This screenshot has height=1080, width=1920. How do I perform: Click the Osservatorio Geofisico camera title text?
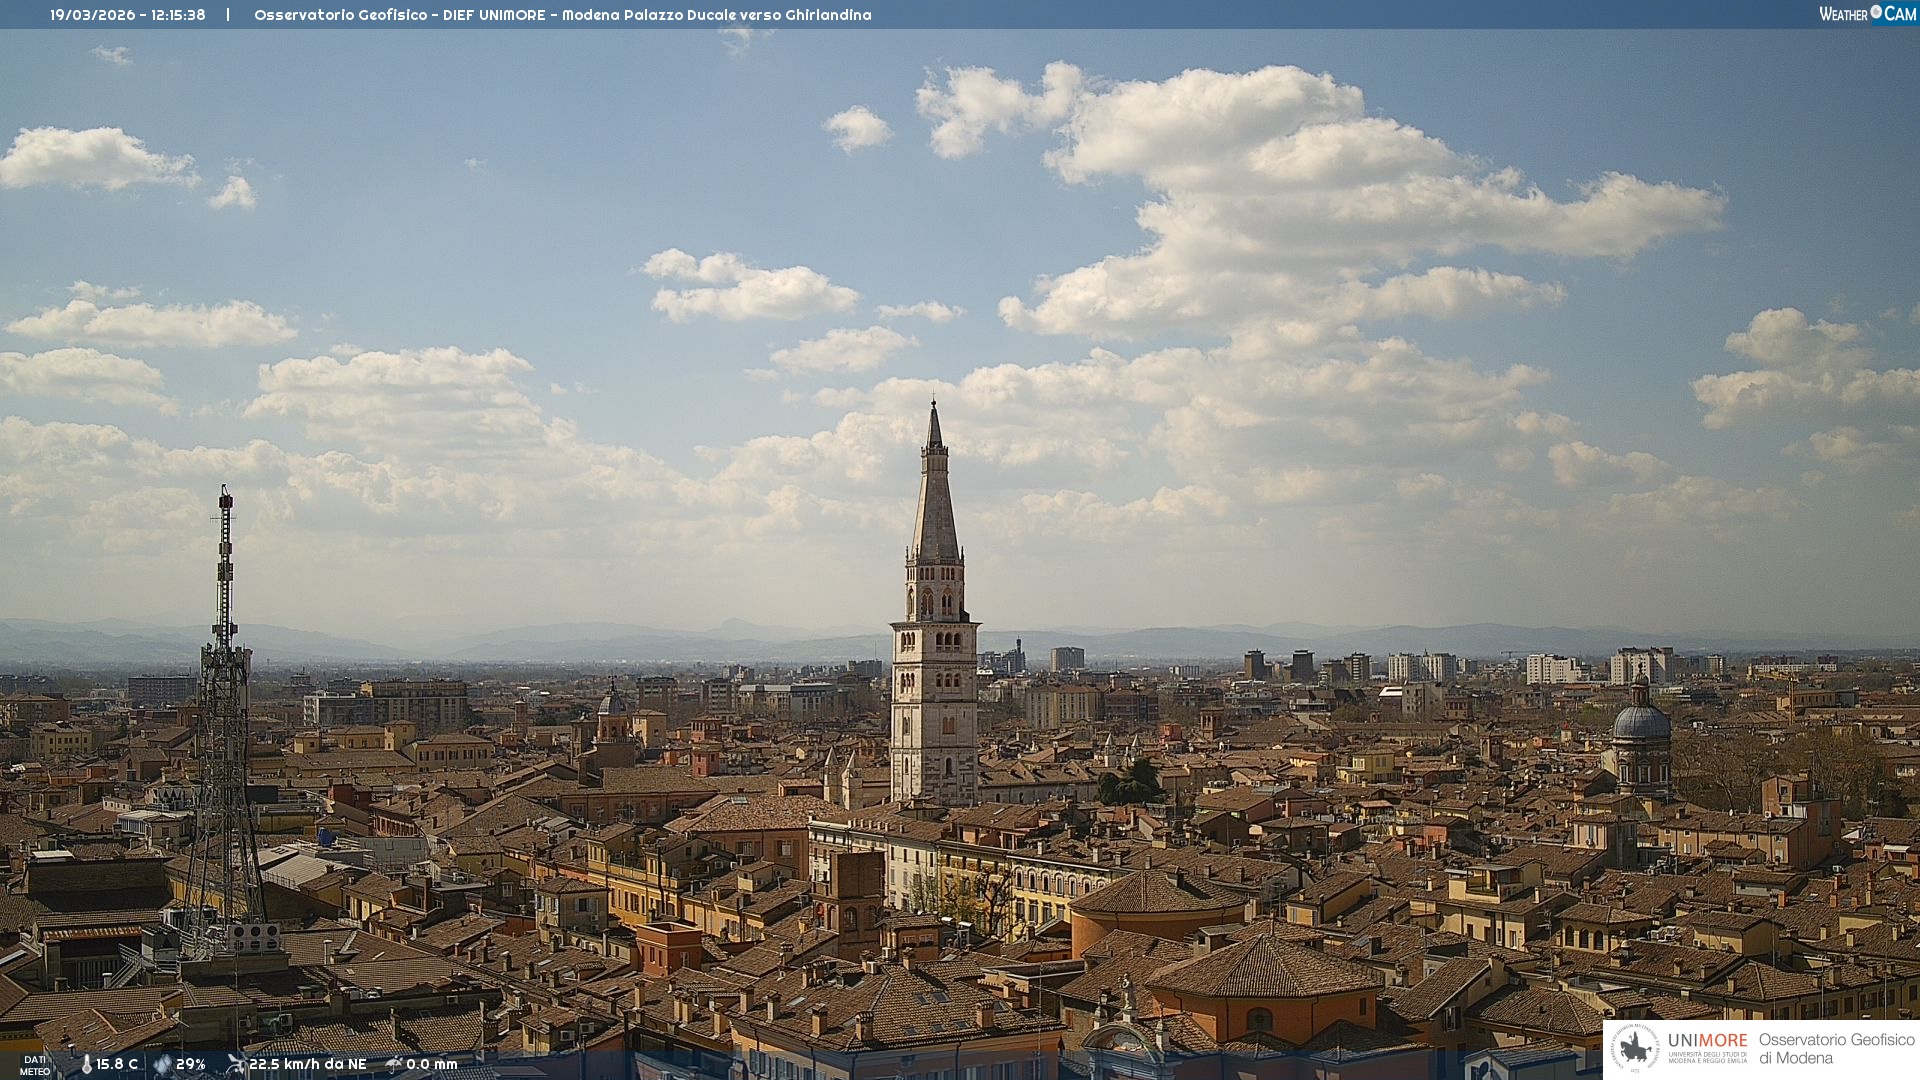pos(562,15)
